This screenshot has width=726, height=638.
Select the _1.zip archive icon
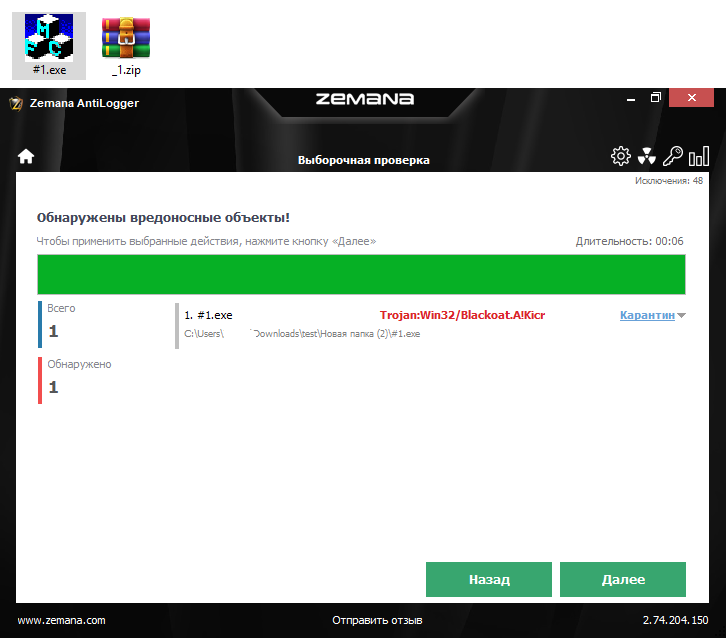click(x=126, y=45)
